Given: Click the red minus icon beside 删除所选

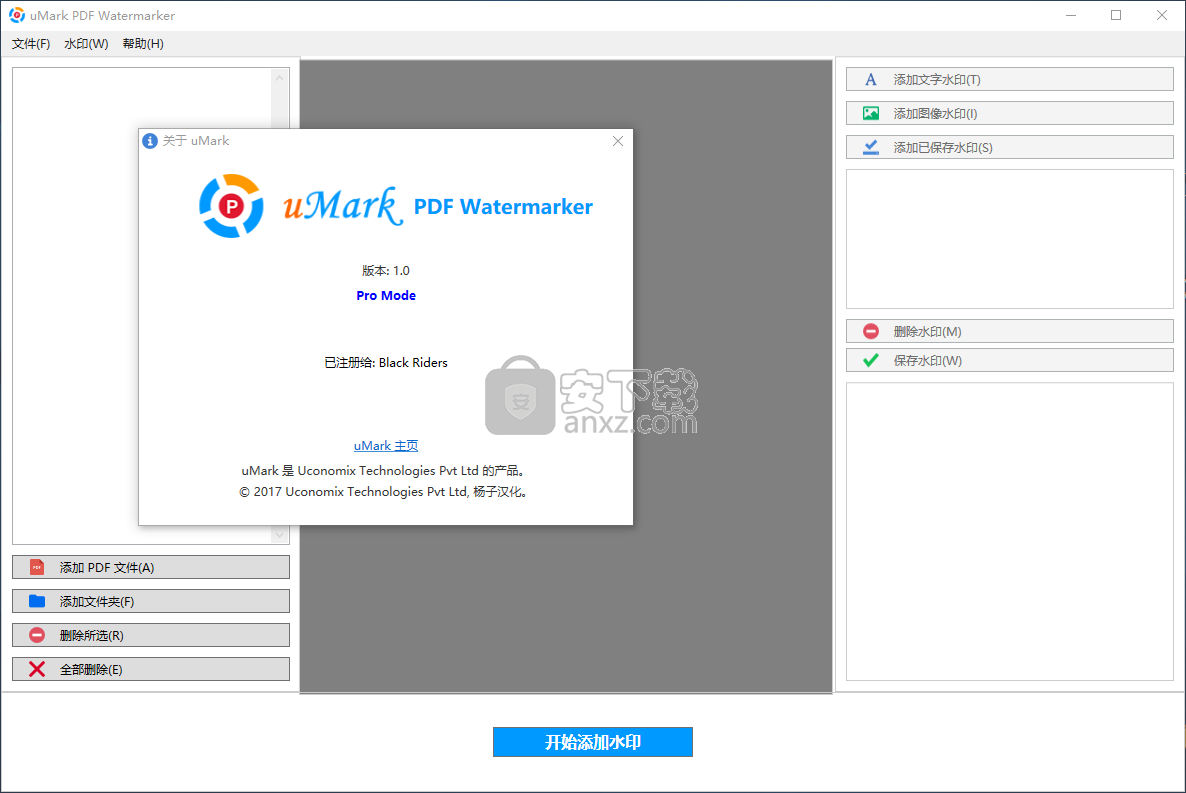Looking at the screenshot, I should [37, 636].
